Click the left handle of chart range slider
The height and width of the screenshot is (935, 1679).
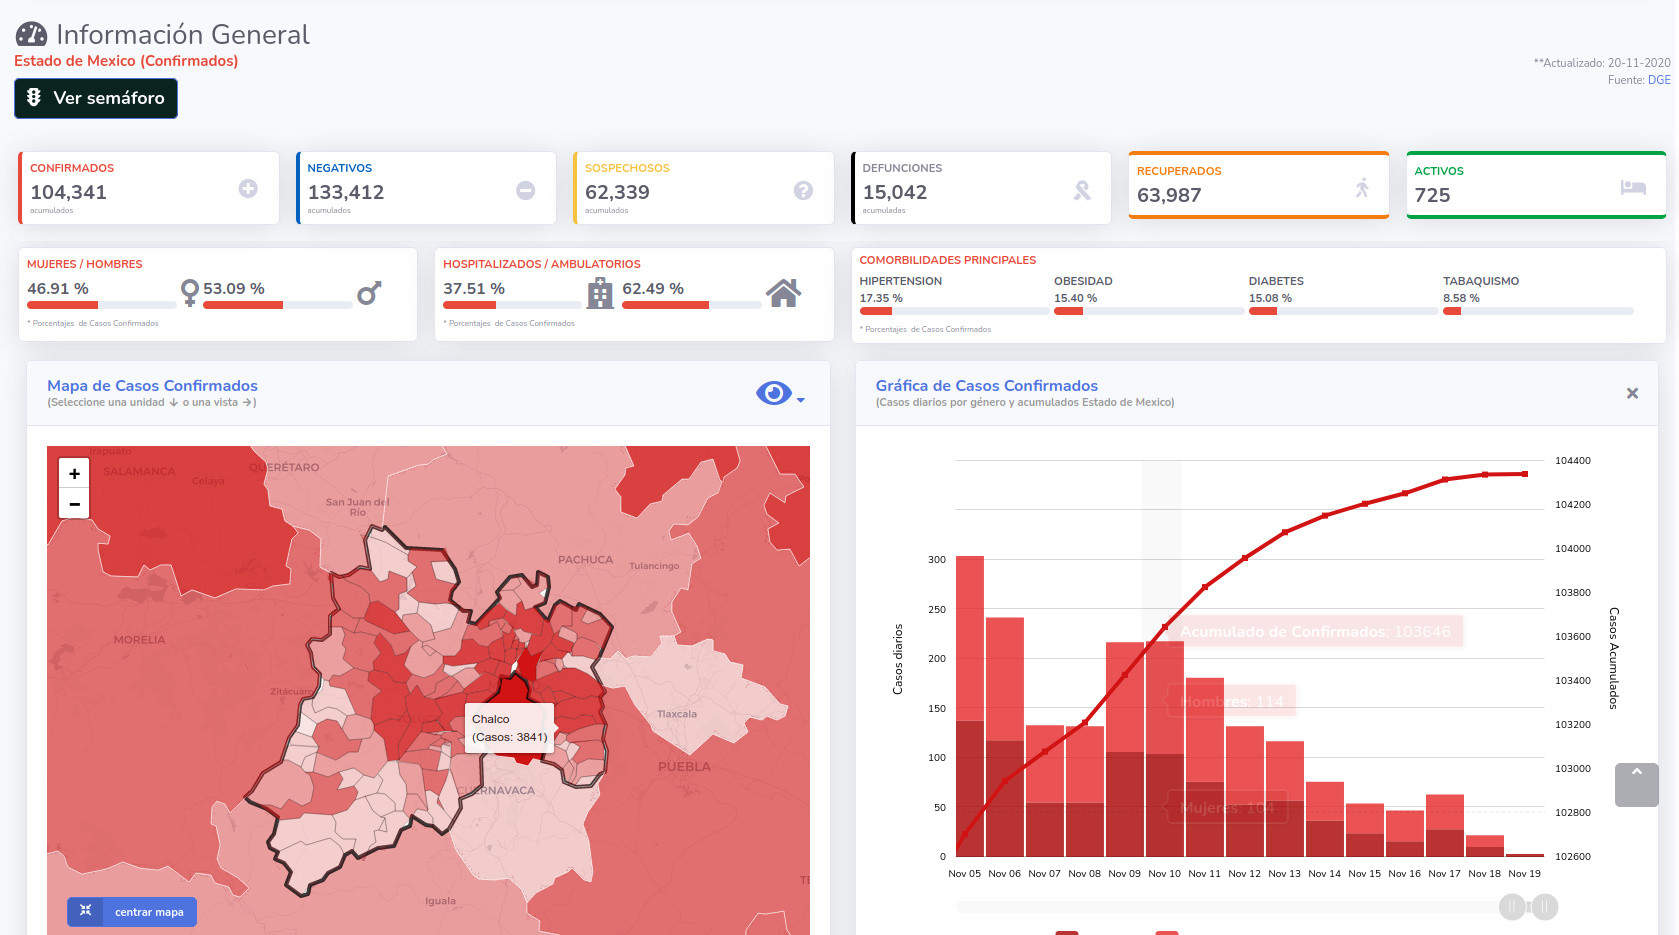(x=1512, y=907)
